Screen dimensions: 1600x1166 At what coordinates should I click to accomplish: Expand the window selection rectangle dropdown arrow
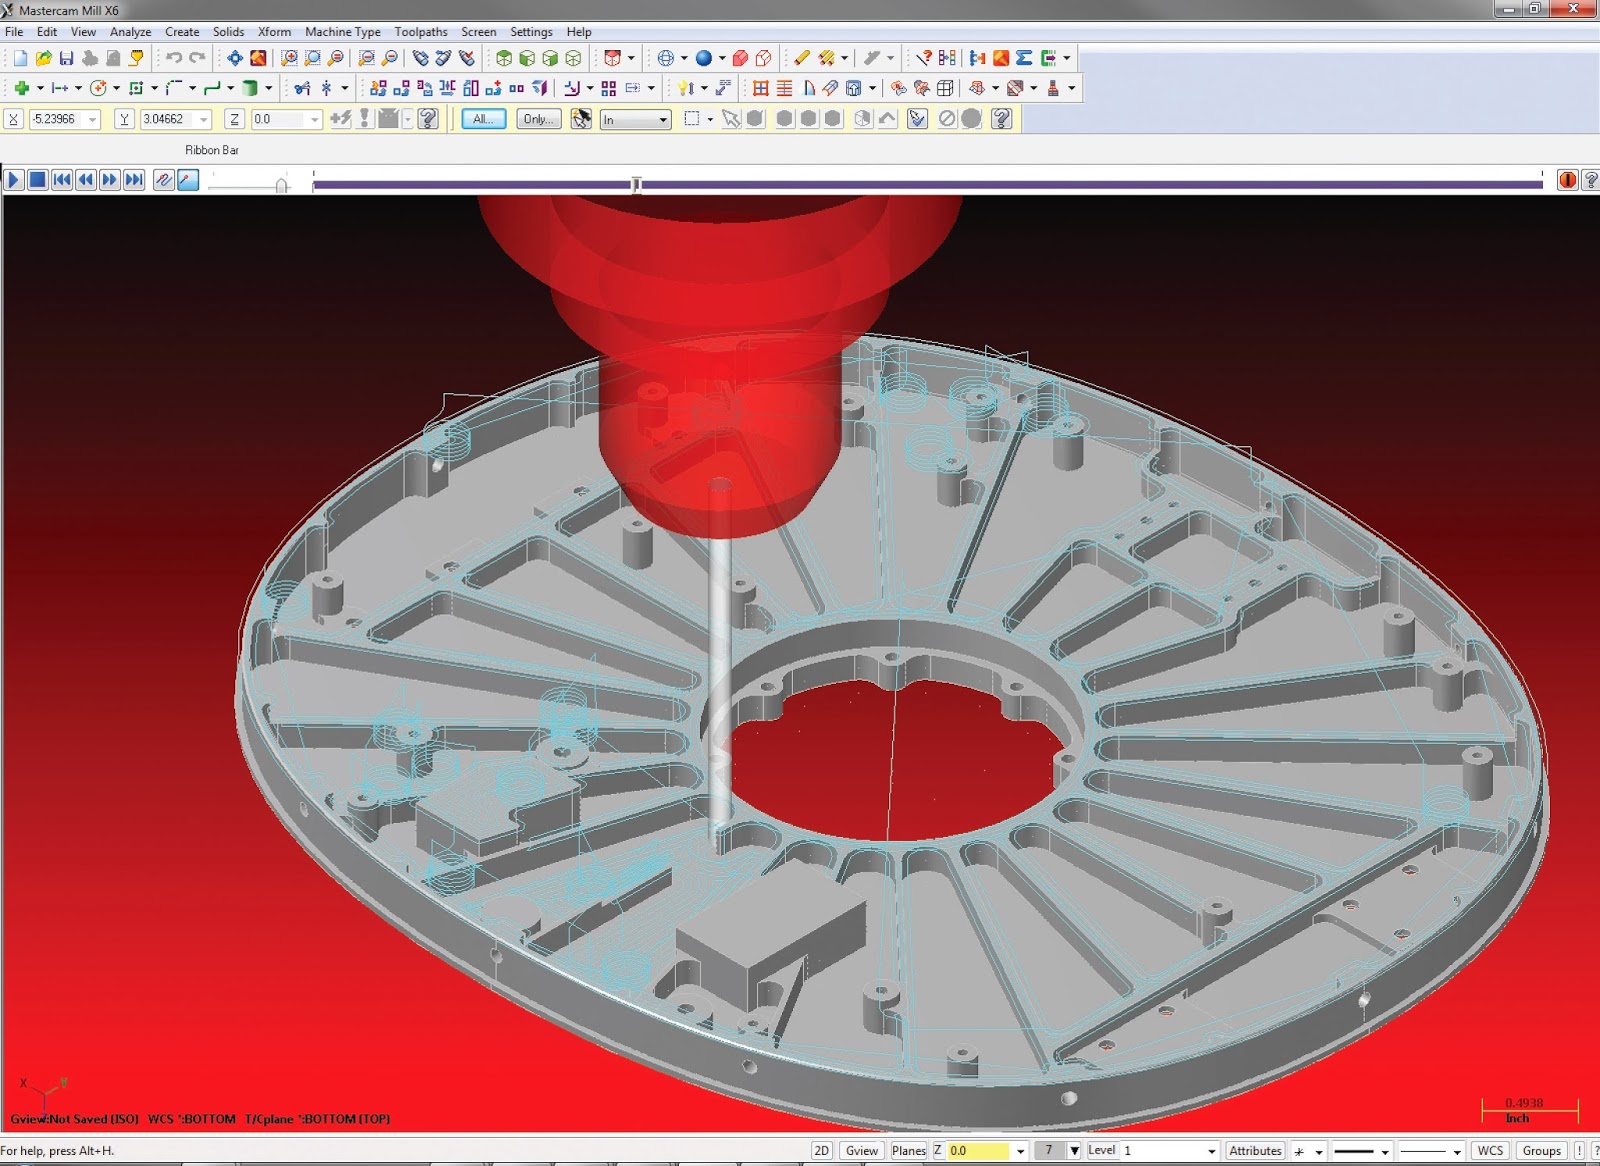[x=710, y=119]
